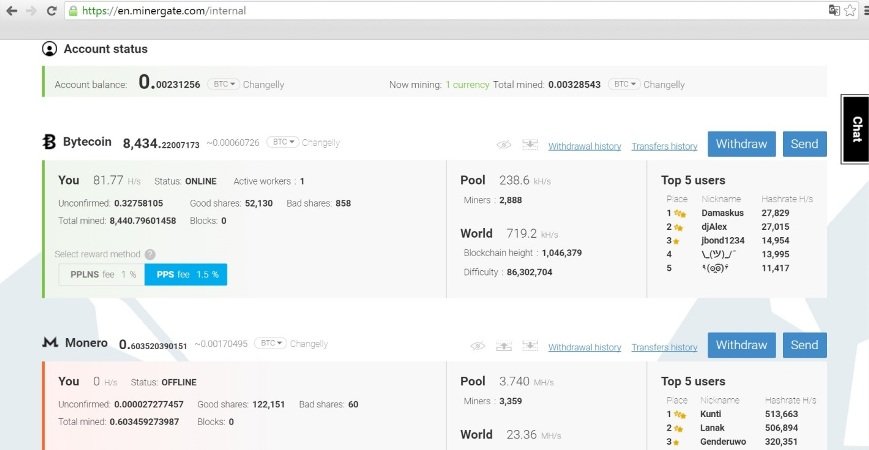The image size is (869, 450).
Task: Click the '1 currency' now mining link
Action: [467, 85]
